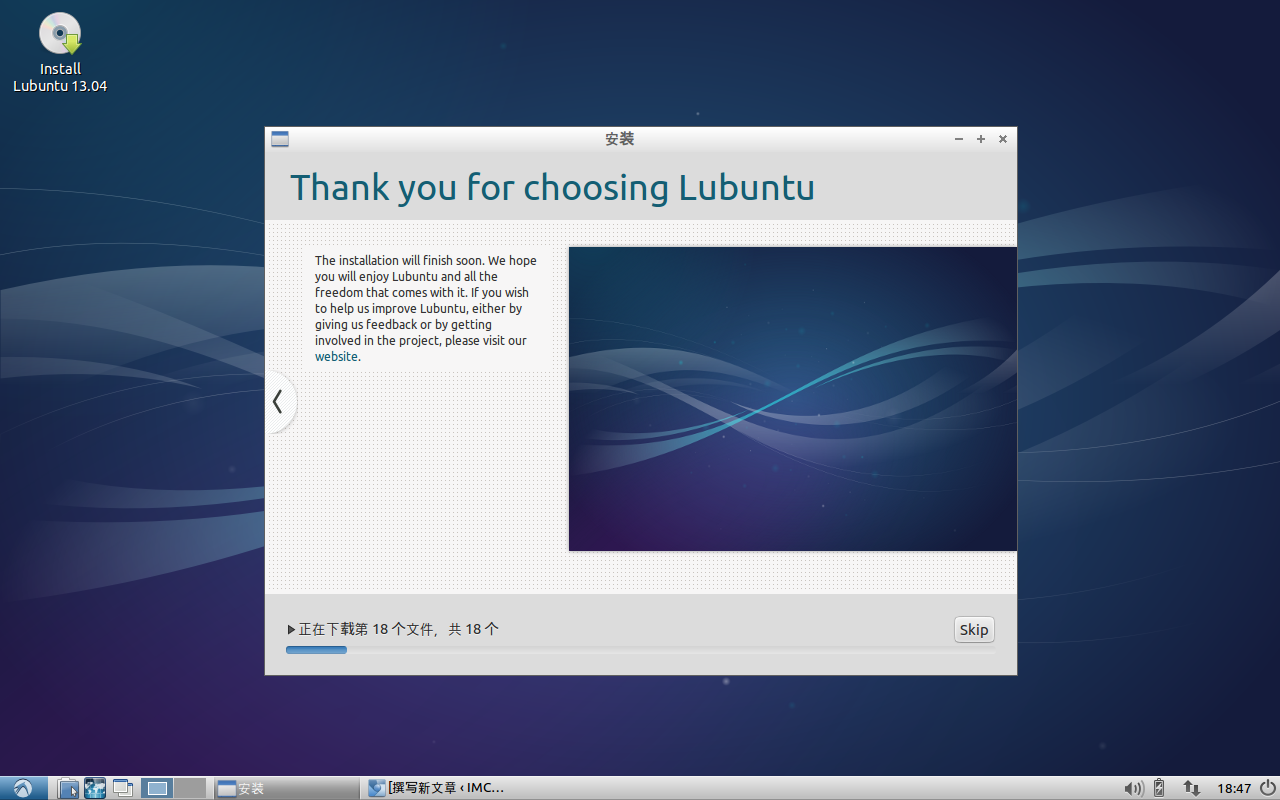Open the Lubuntu start menu in taskbar
Screen dimensions: 1280x800
tap(23, 788)
